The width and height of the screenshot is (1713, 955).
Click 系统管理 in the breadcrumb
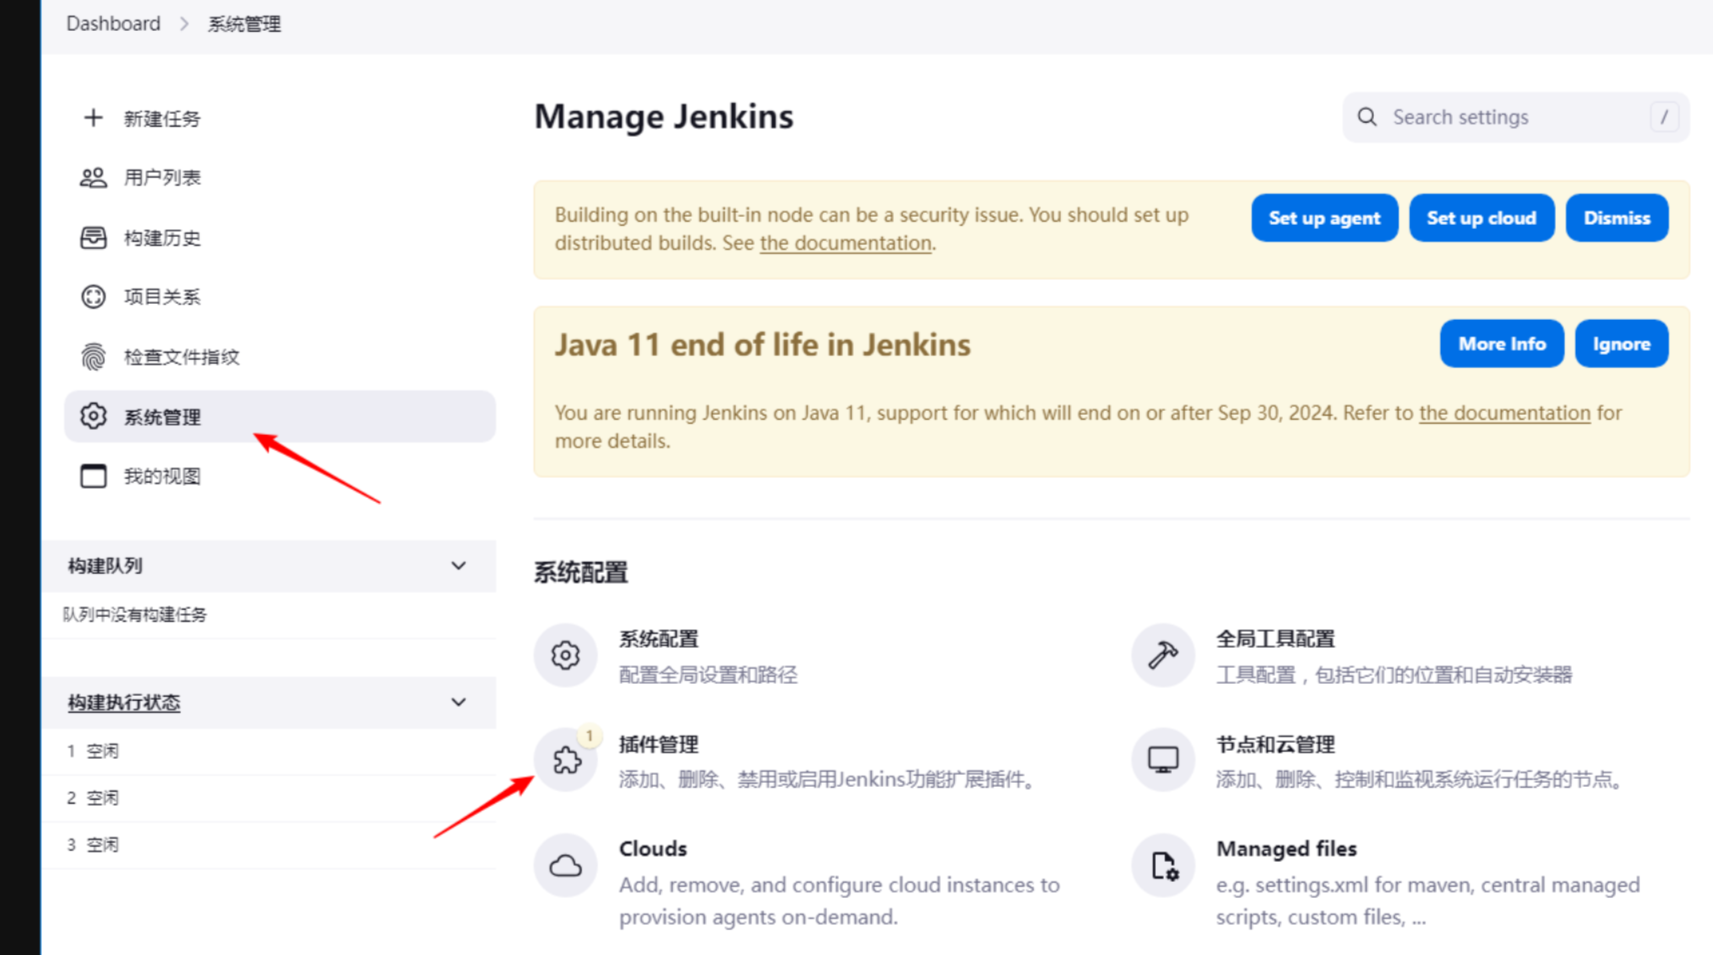244,24
